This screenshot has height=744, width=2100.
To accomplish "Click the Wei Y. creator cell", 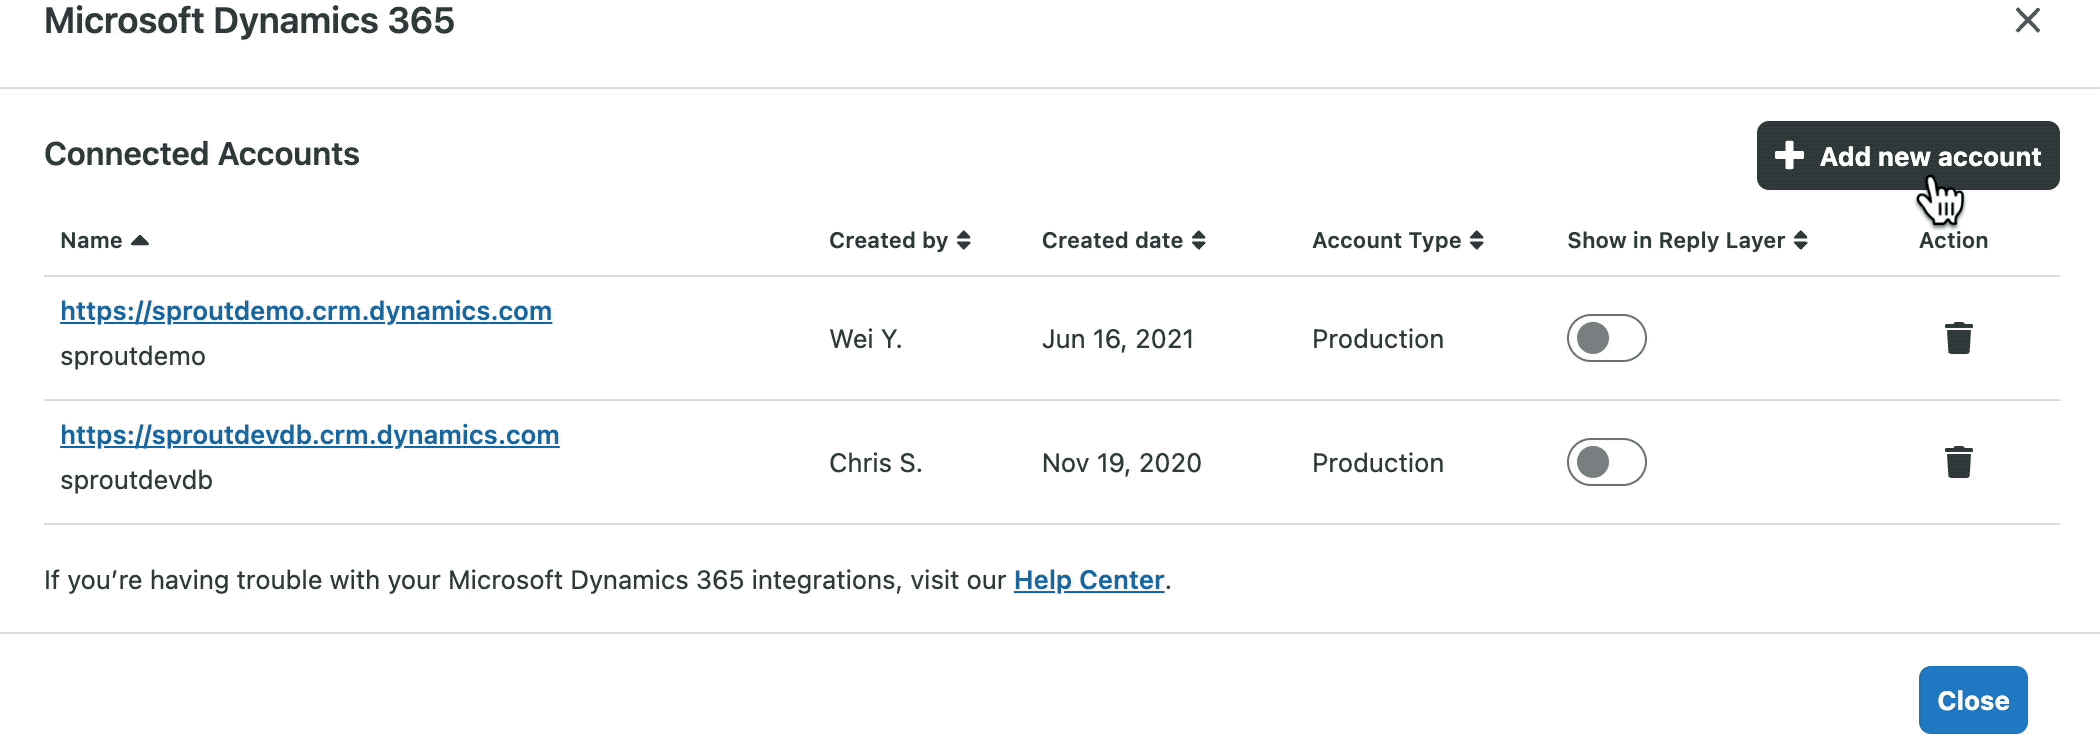I will coord(865,339).
